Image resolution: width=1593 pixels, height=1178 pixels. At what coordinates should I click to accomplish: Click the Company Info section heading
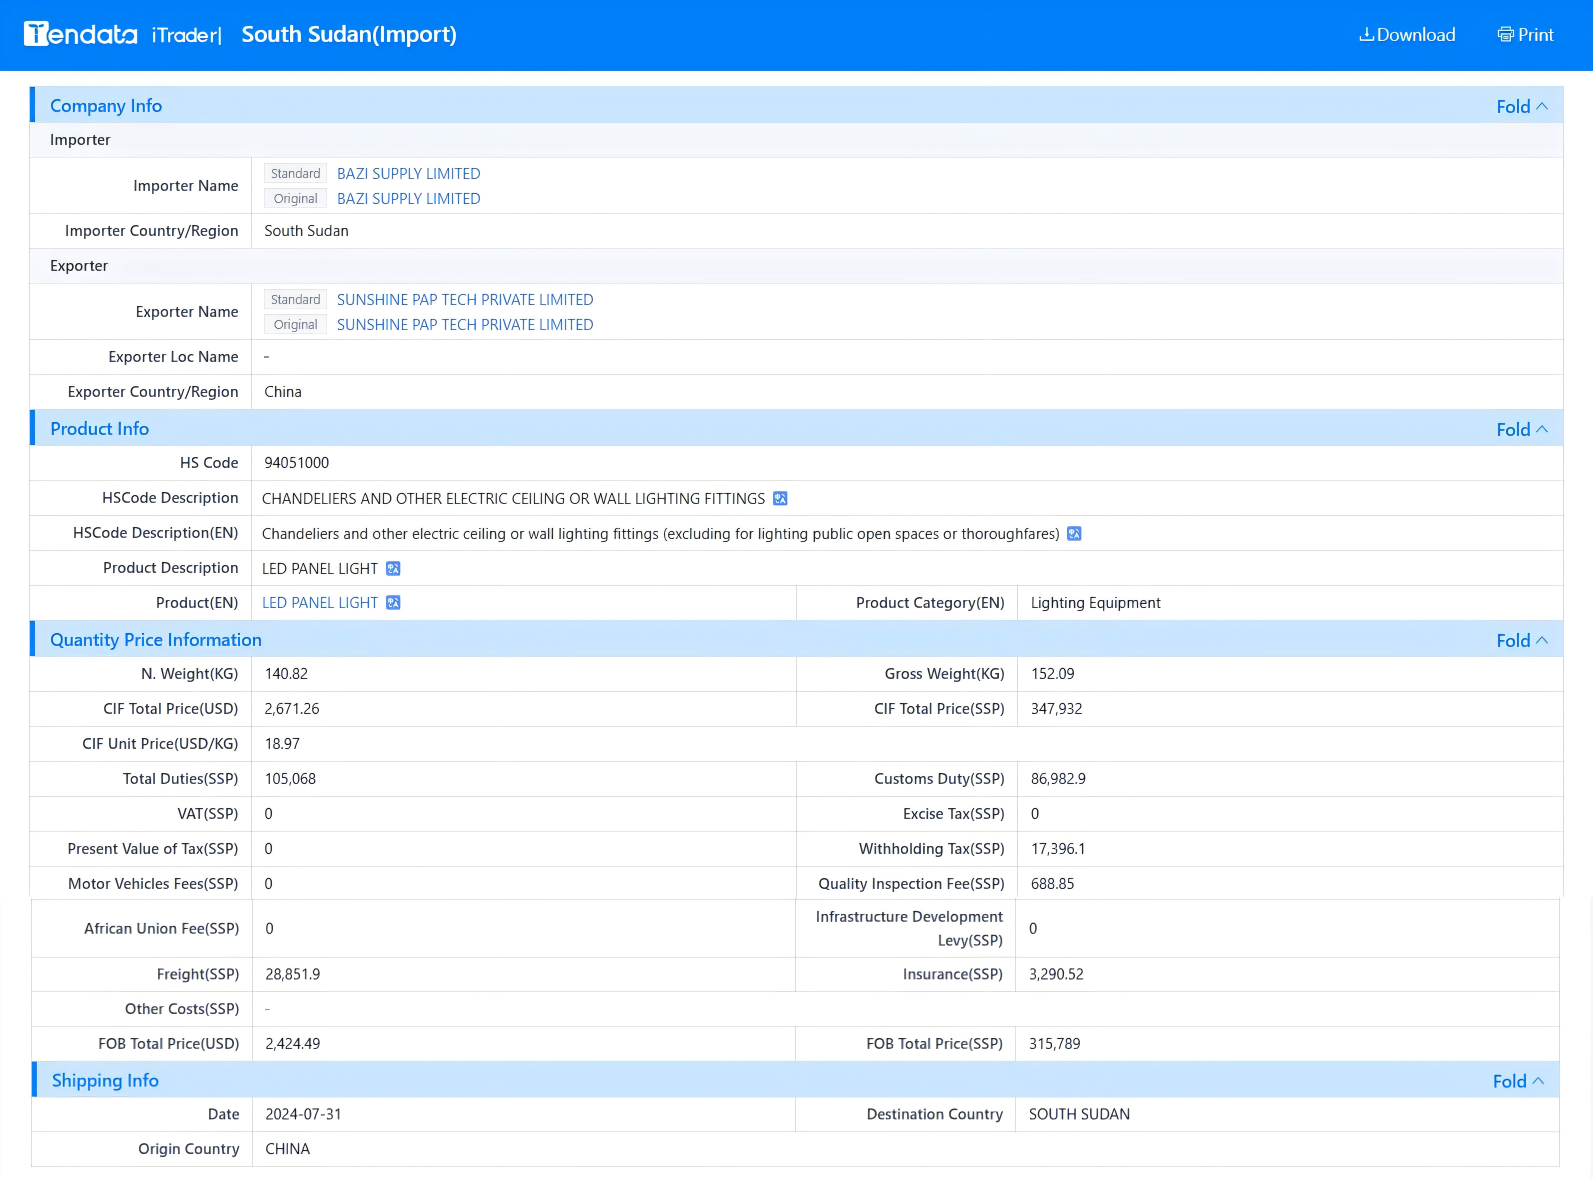pyautogui.click(x=106, y=106)
